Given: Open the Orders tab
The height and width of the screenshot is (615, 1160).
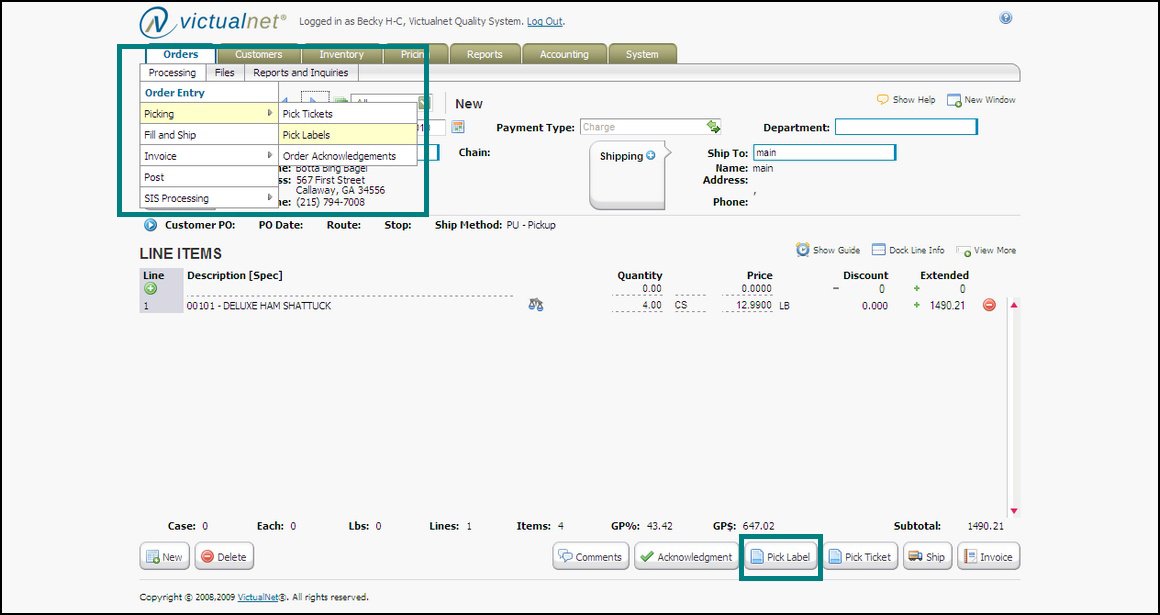Looking at the screenshot, I should click(181, 54).
